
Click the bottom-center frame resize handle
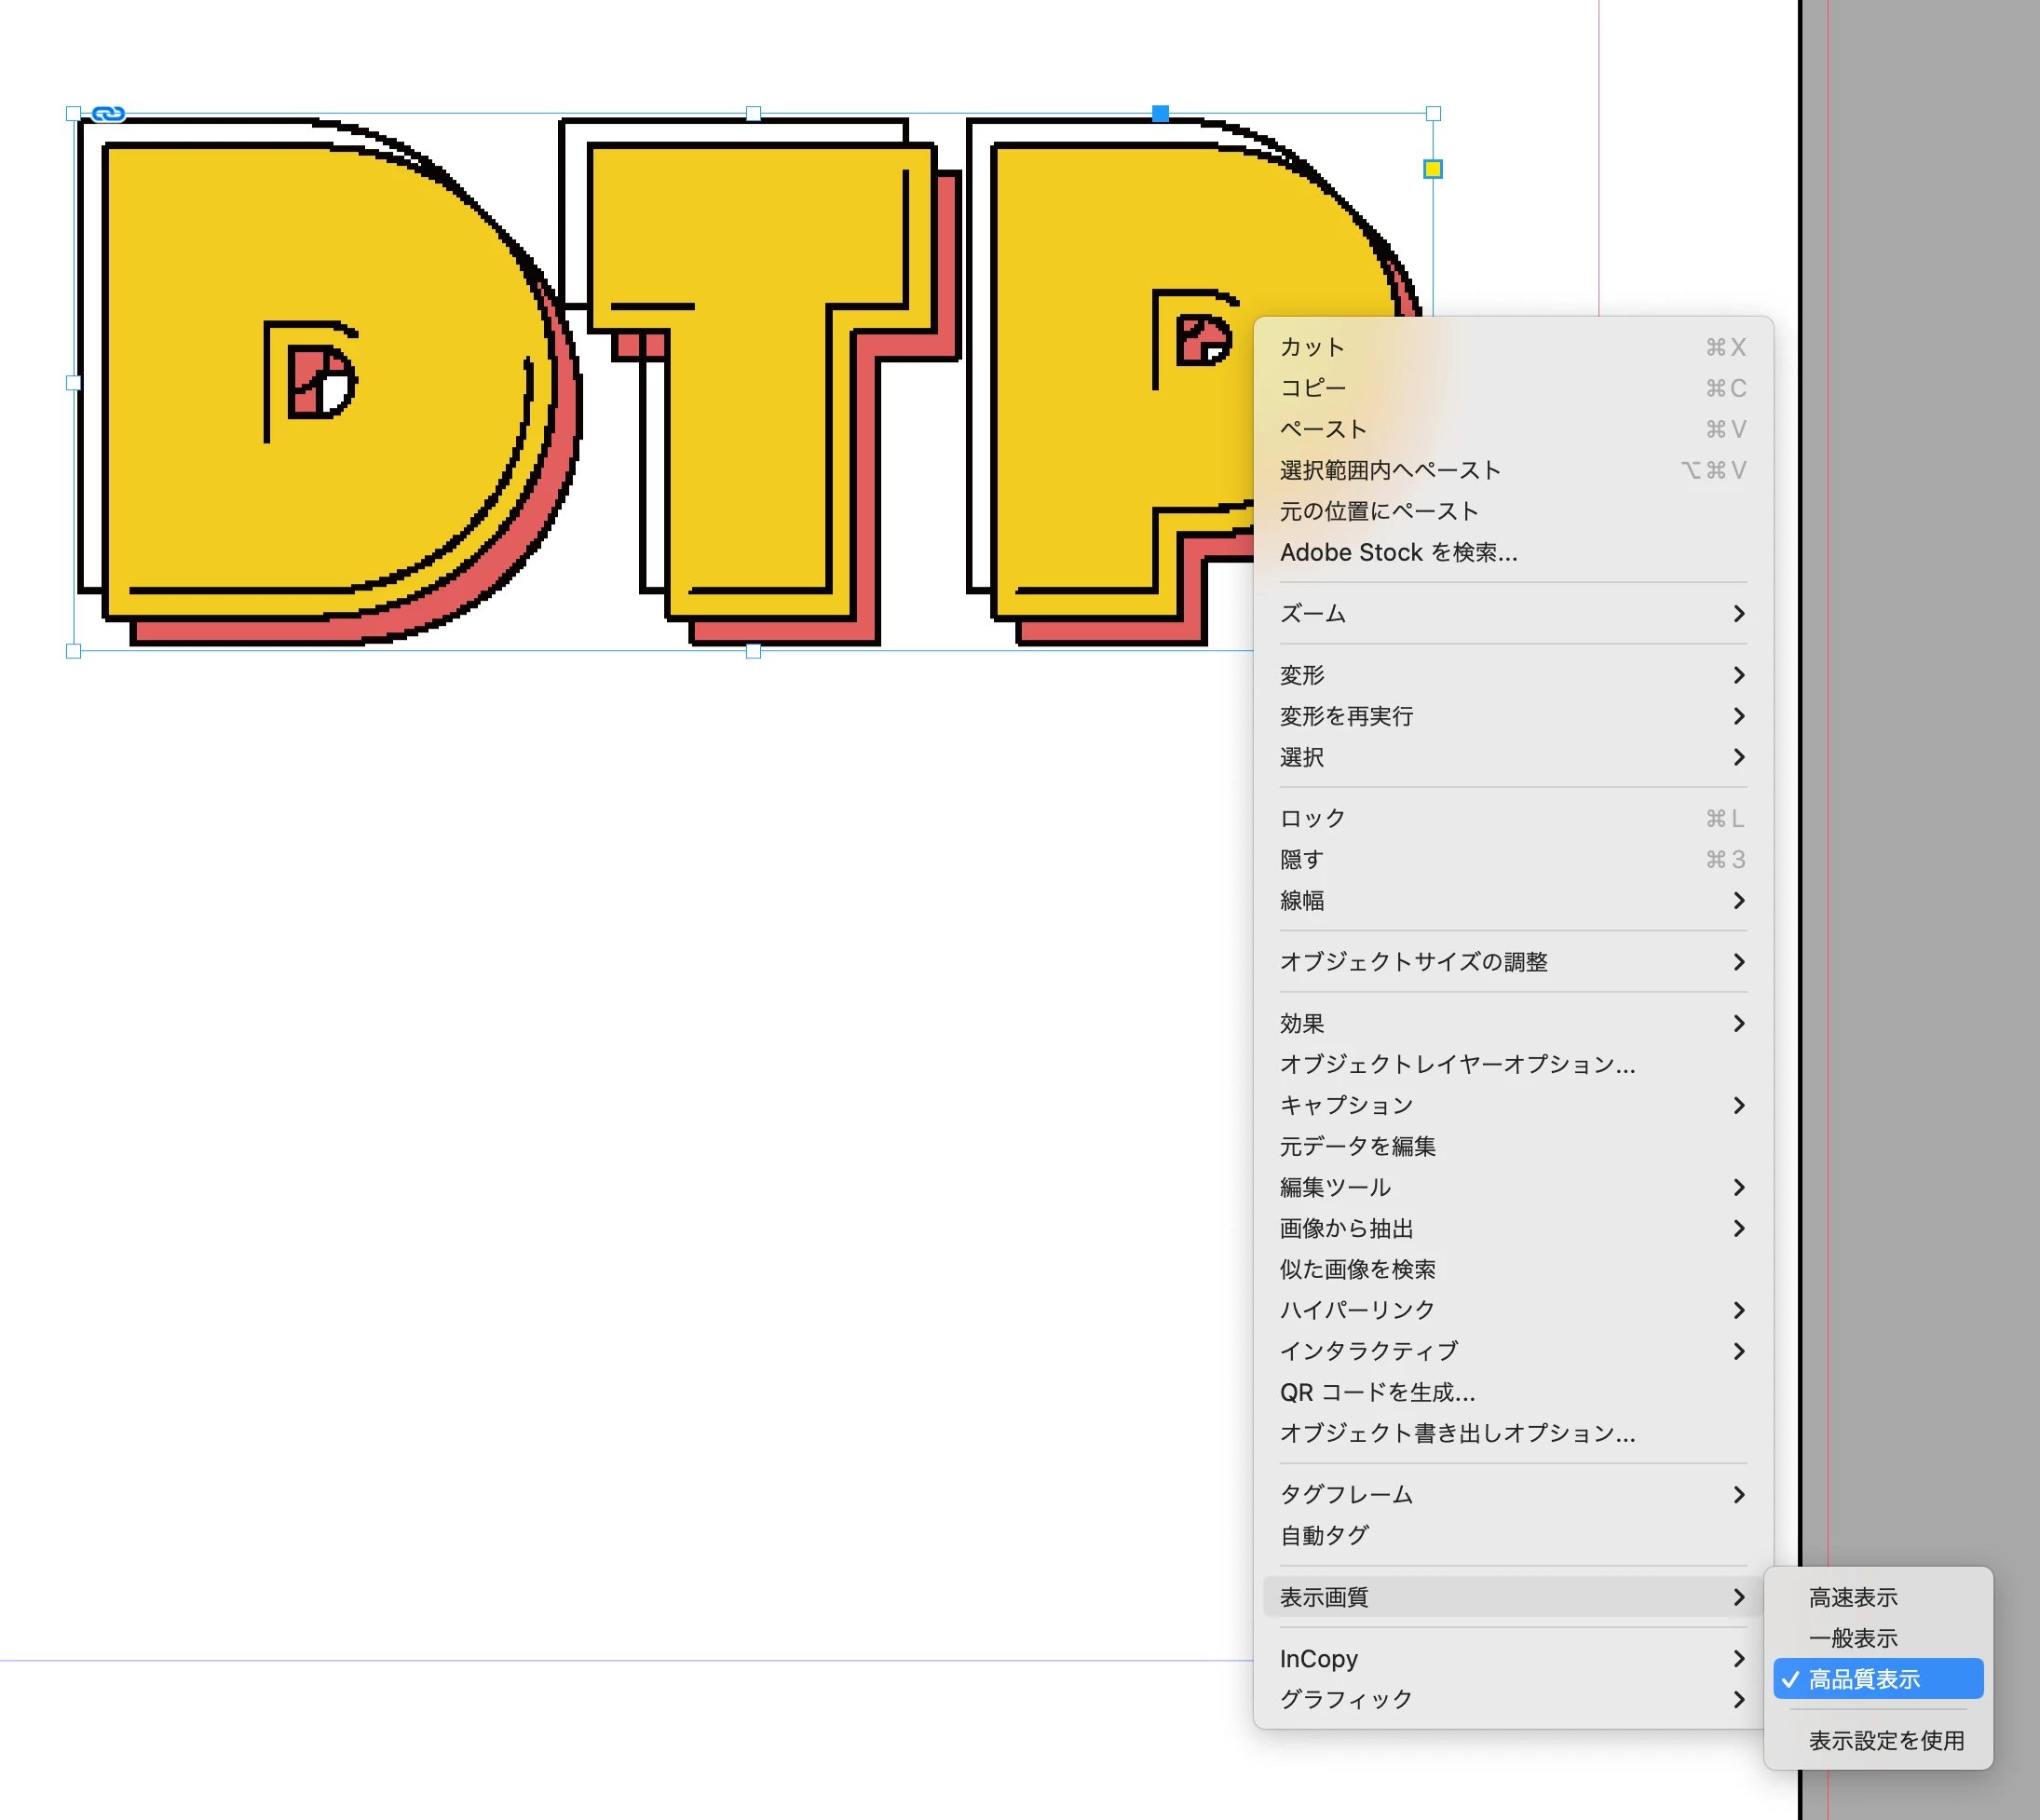pos(753,651)
